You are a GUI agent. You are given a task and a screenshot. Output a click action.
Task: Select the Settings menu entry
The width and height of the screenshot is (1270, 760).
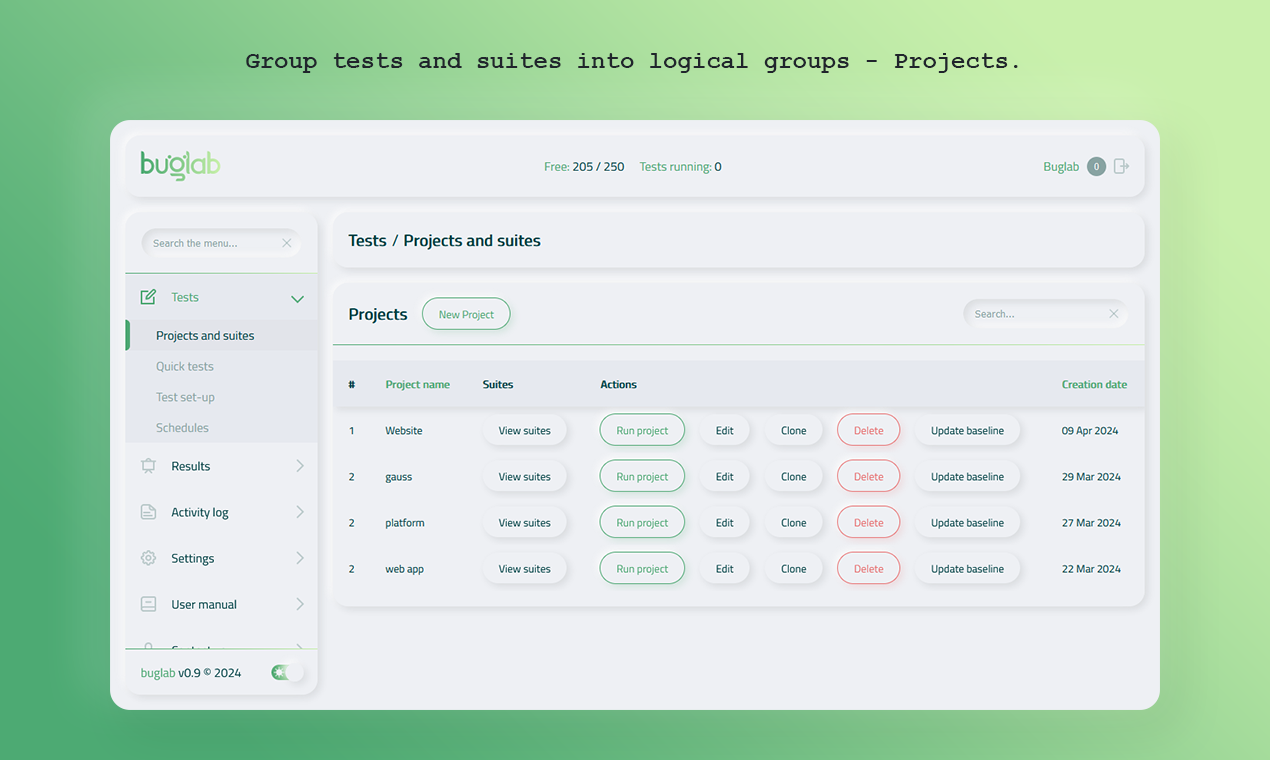221,558
